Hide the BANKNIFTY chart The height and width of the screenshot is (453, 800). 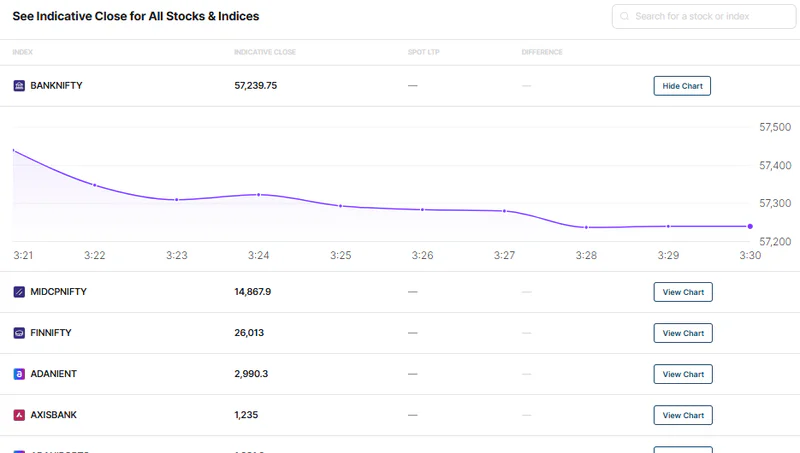click(x=682, y=86)
